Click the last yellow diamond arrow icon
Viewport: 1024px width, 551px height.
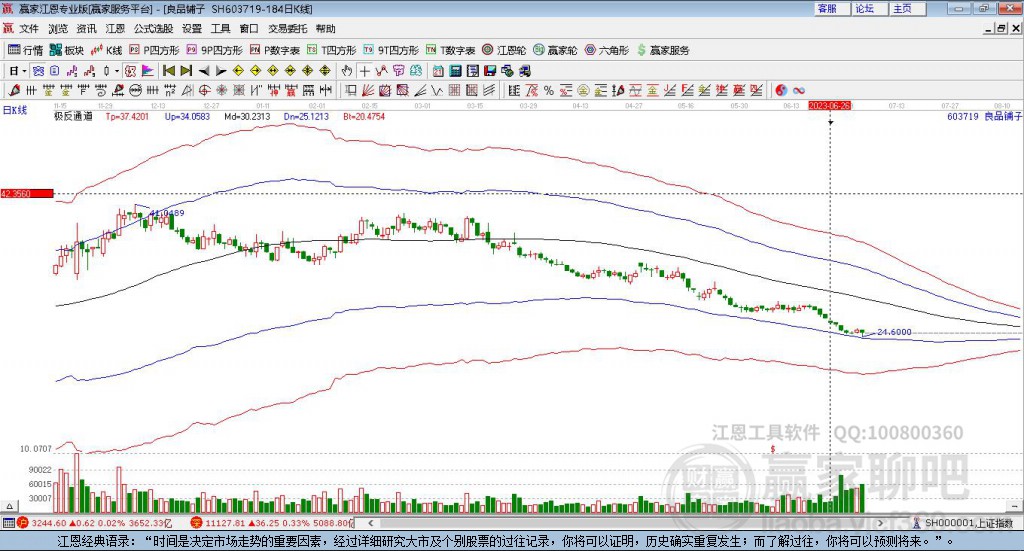[325, 71]
